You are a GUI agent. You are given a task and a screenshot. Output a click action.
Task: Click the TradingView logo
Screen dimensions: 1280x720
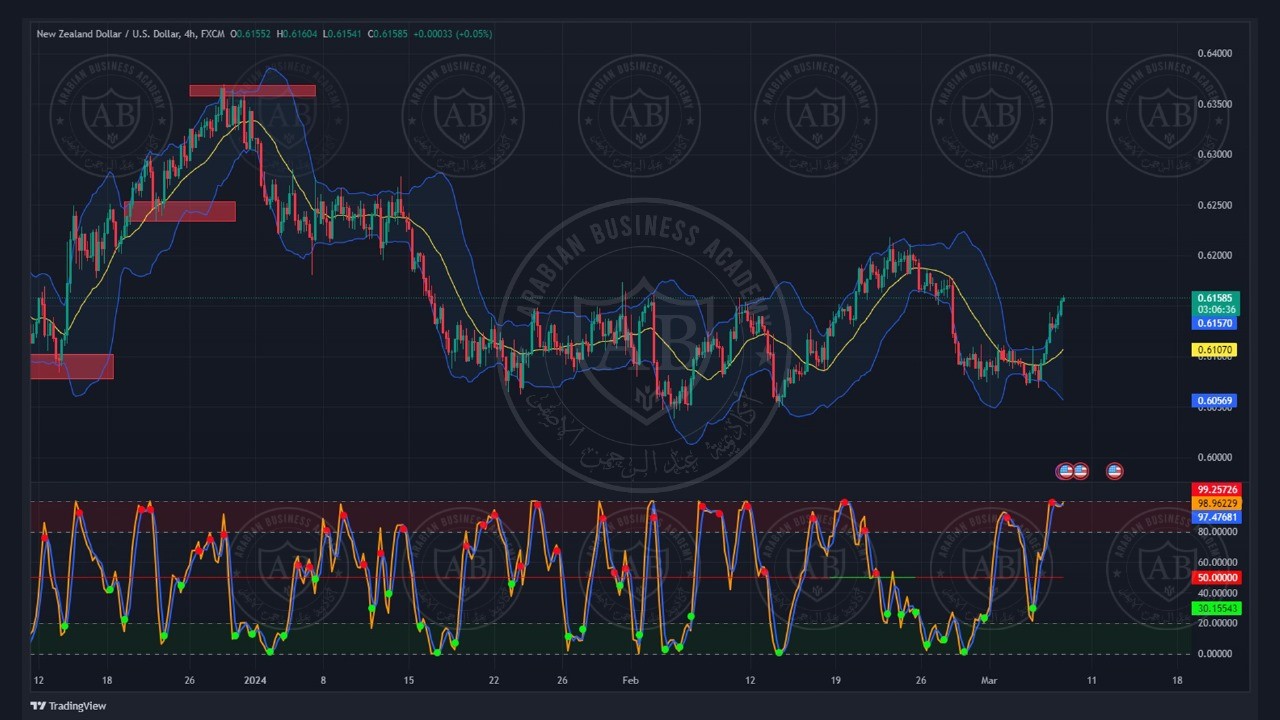pos(68,706)
